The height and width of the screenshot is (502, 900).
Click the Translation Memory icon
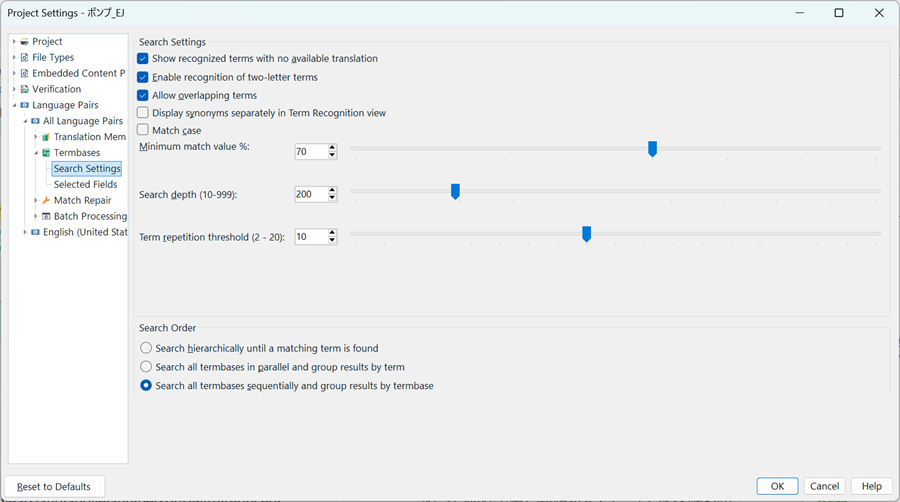coord(46,137)
